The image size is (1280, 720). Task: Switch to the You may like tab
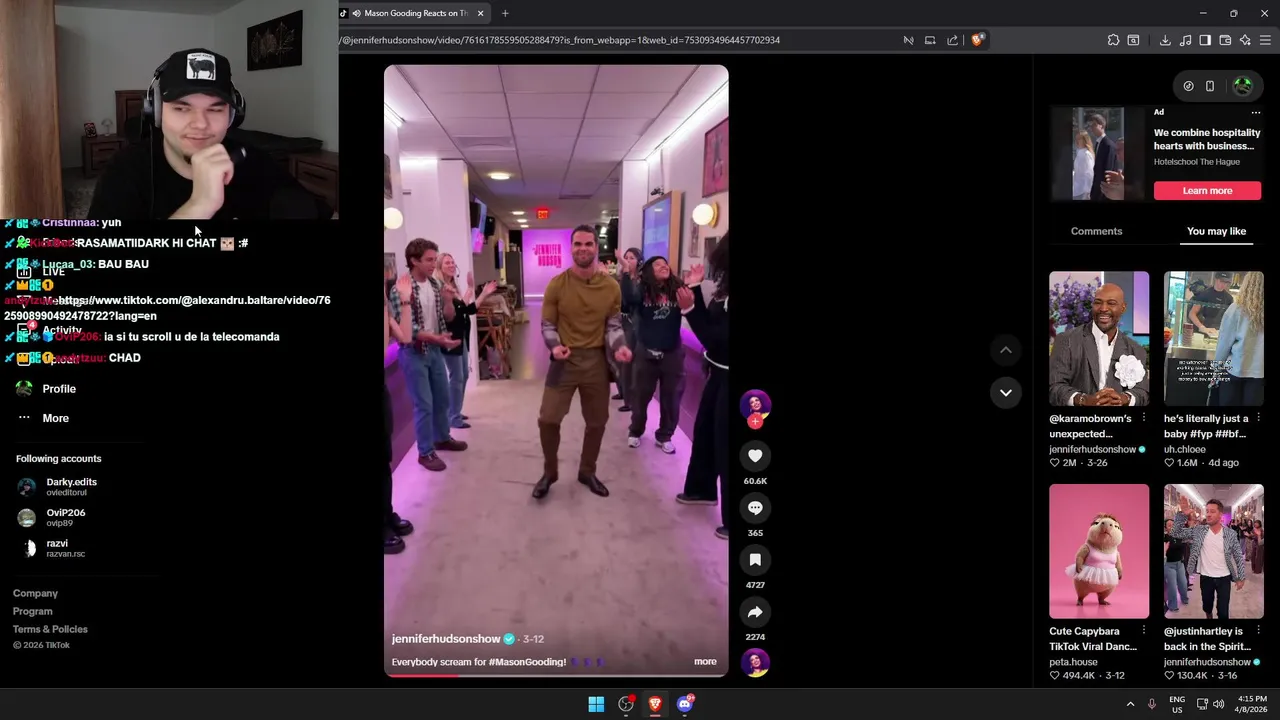tap(1216, 231)
